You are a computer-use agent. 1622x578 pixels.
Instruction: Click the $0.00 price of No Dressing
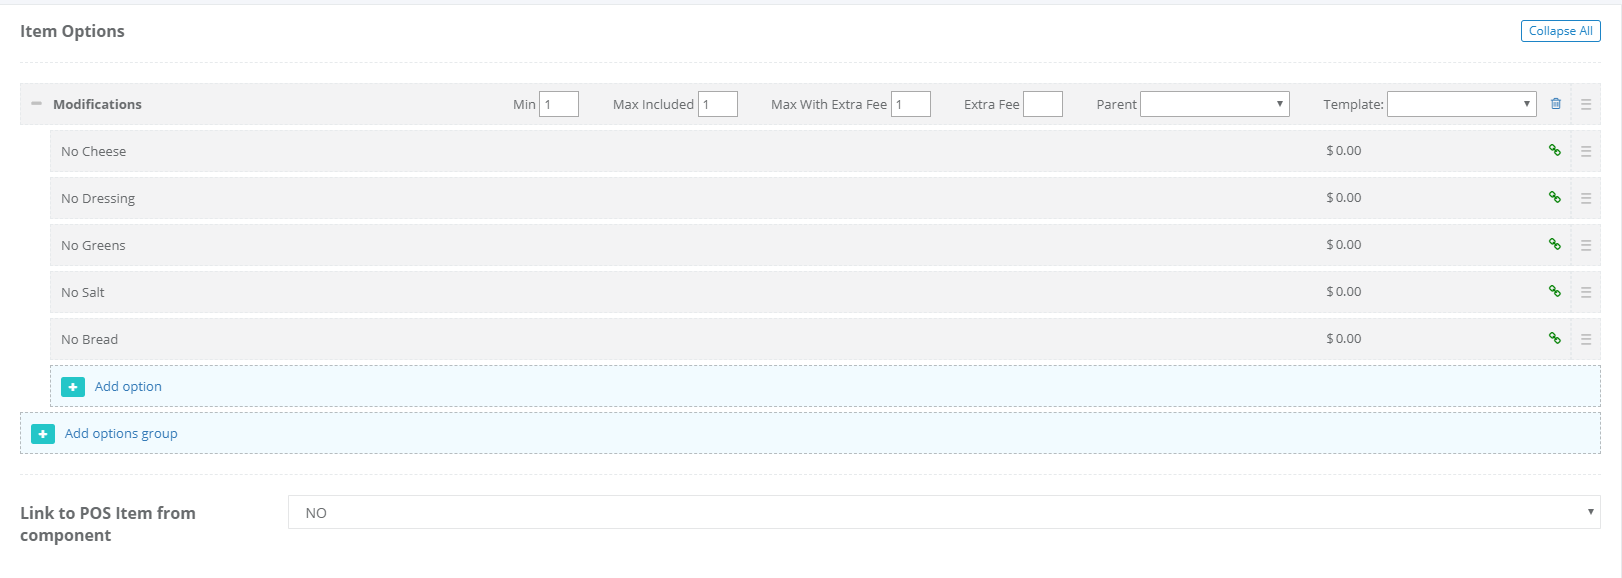coord(1344,198)
